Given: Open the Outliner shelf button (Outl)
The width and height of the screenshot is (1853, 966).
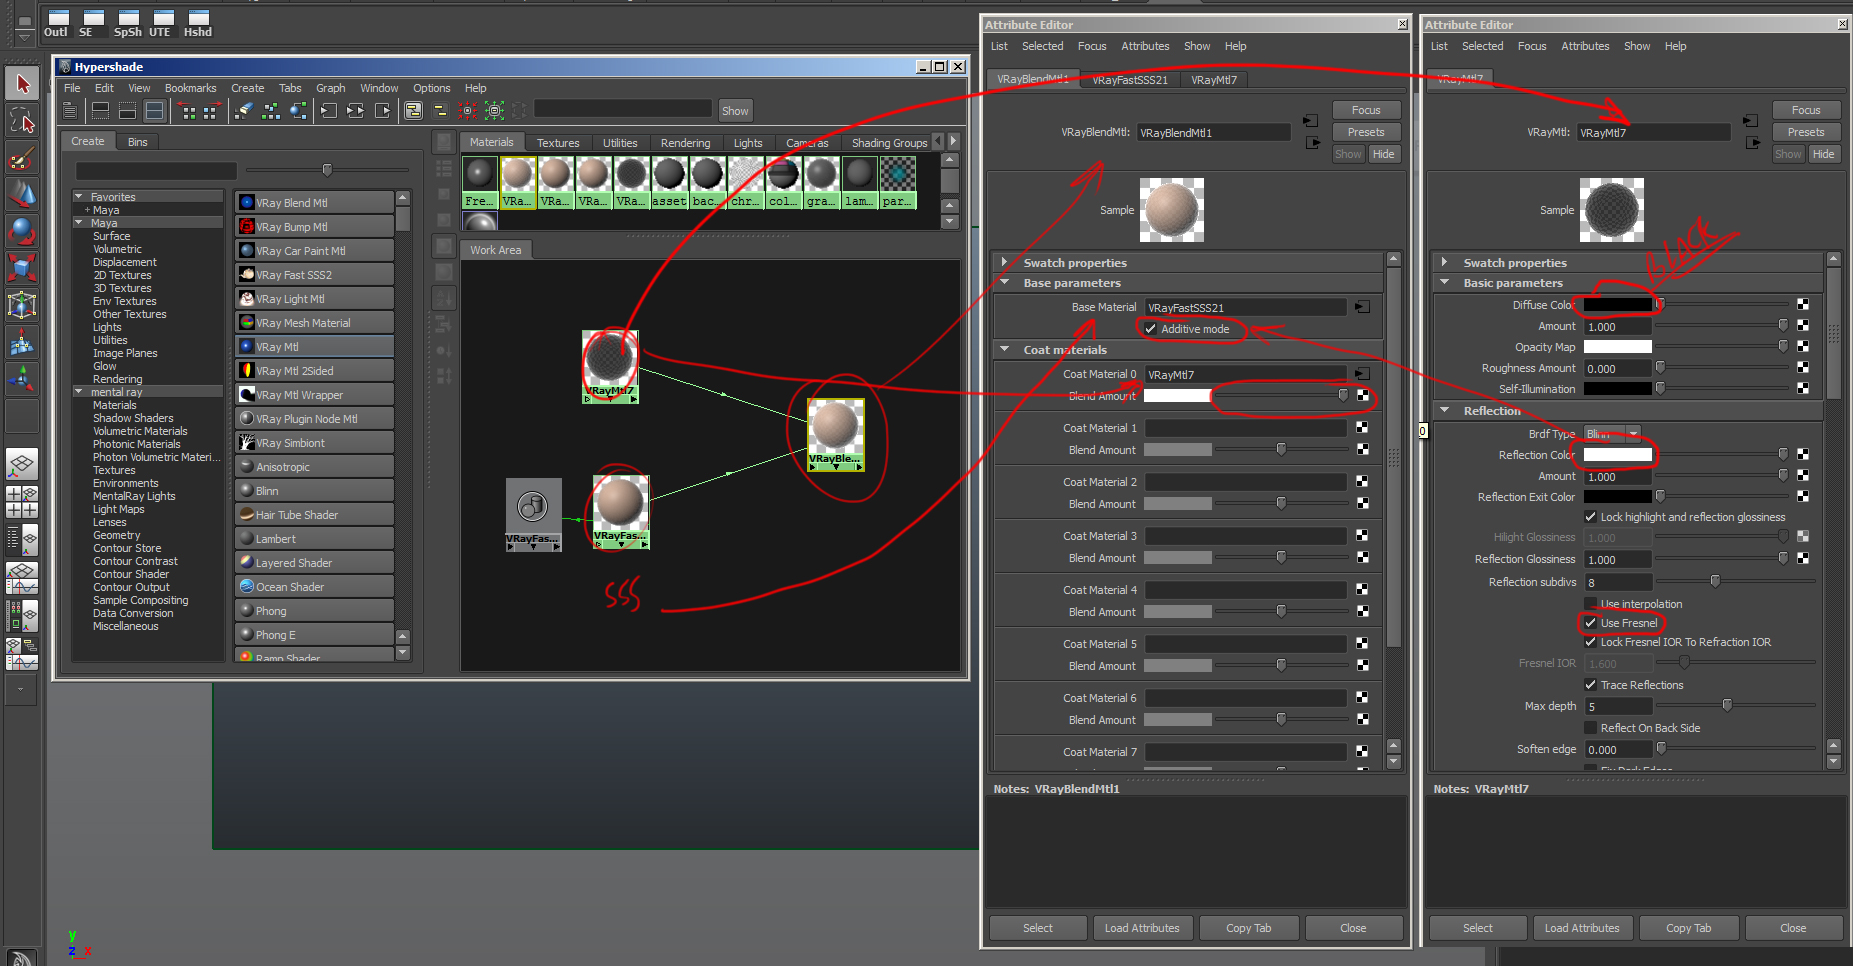Looking at the screenshot, I should click(x=57, y=24).
